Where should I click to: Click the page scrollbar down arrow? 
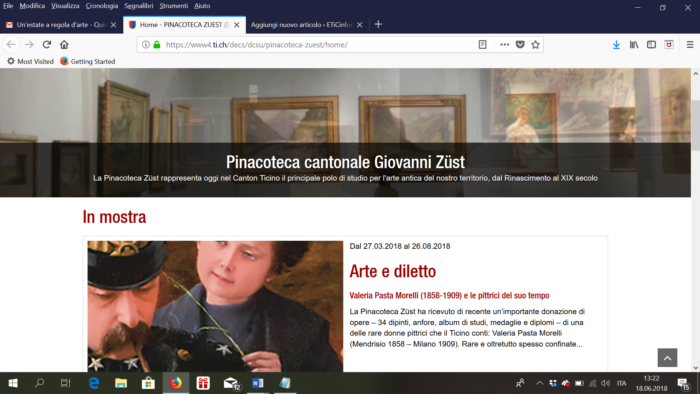coord(696,367)
